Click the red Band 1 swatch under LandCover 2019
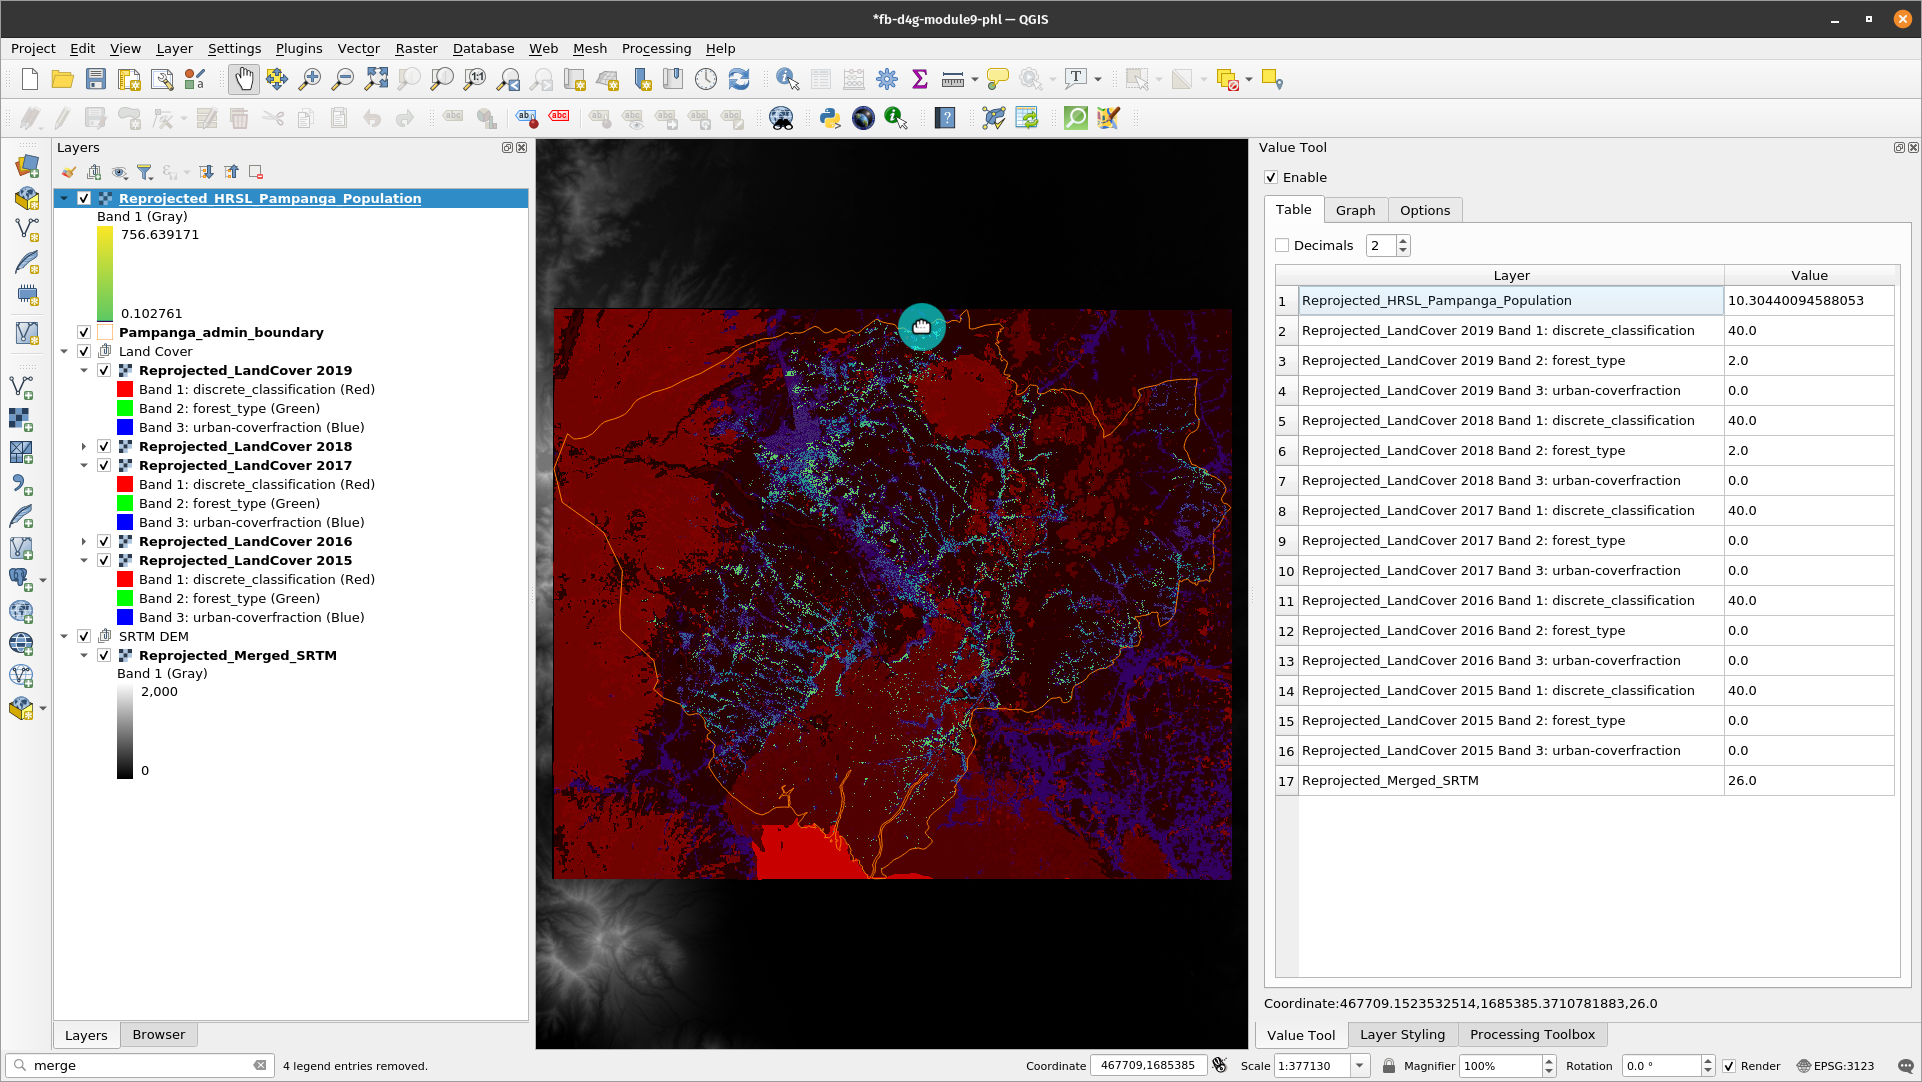Screen dimensions: 1922x1082 coord(125,389)
